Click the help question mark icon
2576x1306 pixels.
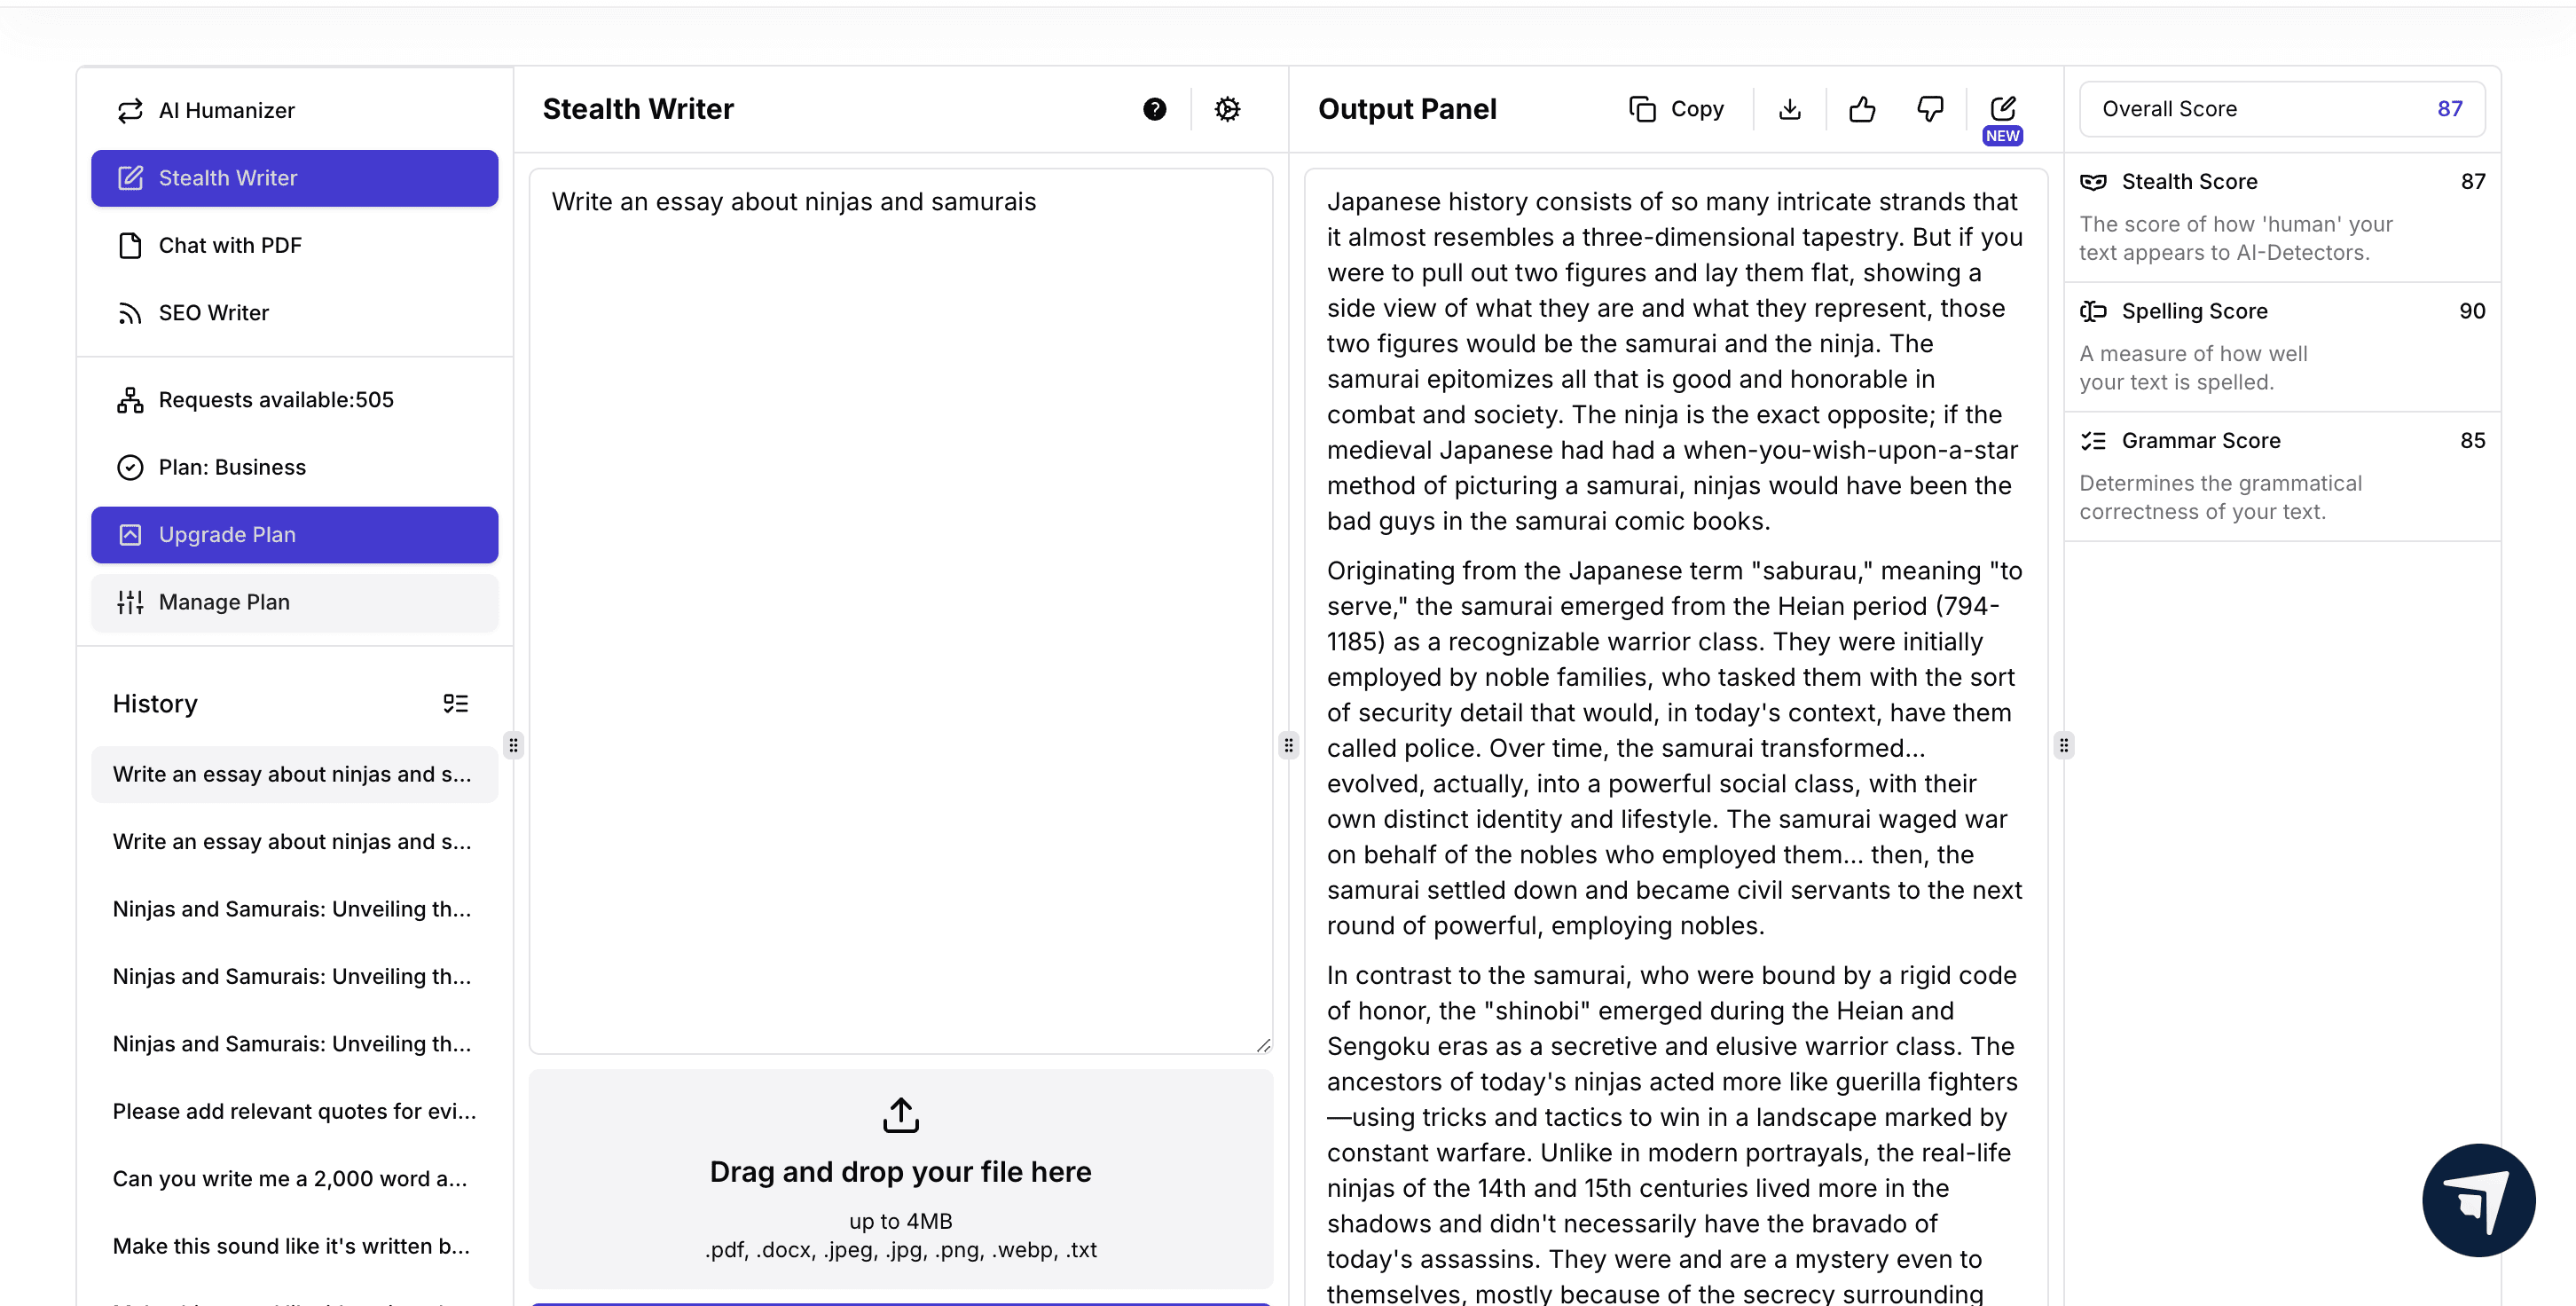[x=1154, y=109]
